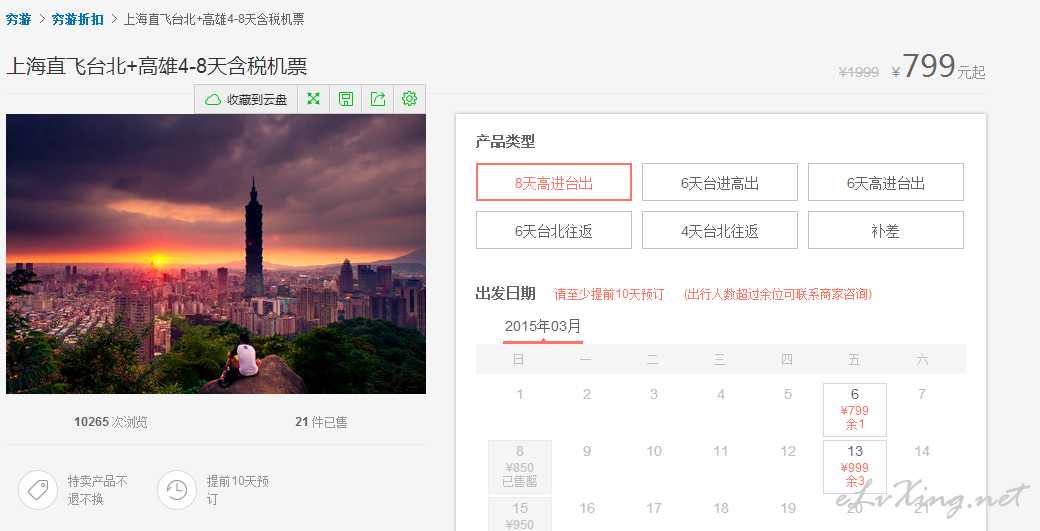The width and height of the screenshot is (1040, 531).
Task: Select product type 6天台进高出
Action: [720, 182]
